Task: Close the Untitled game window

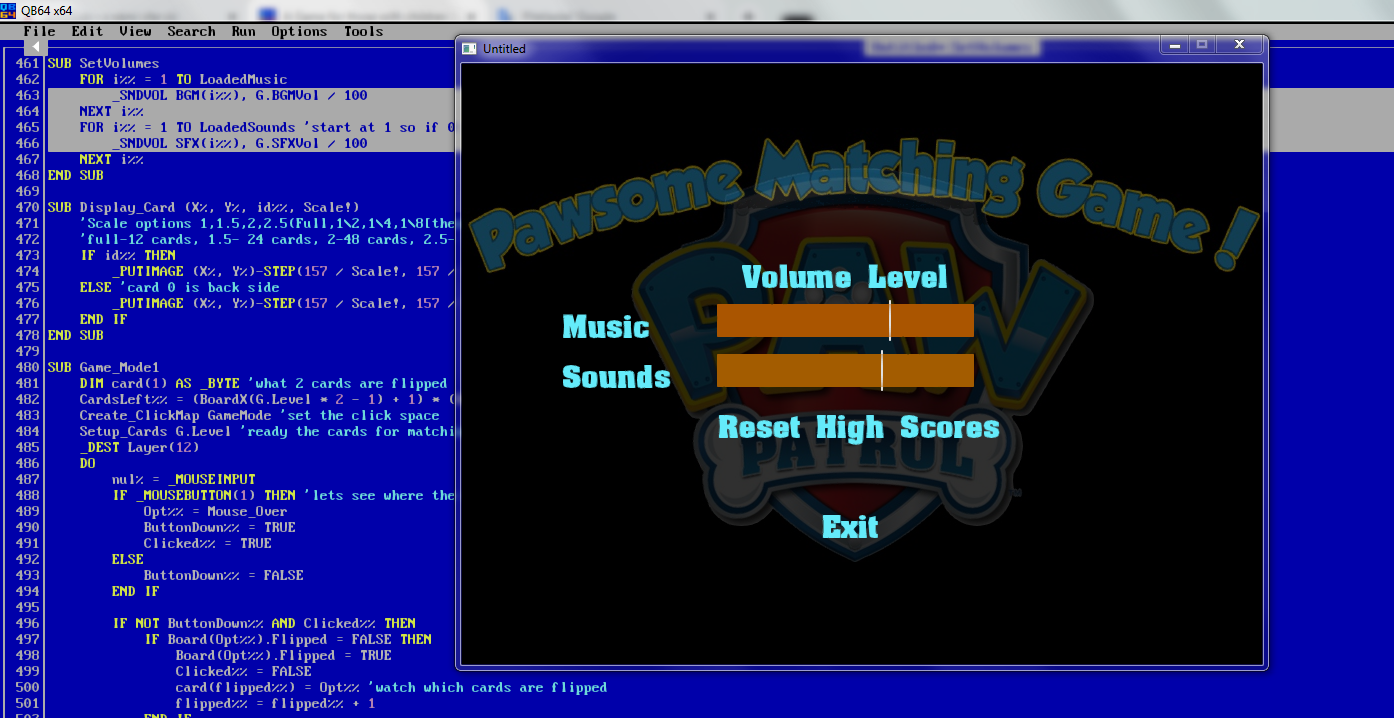Action: pyautogui.click(x=1239, y=45)
